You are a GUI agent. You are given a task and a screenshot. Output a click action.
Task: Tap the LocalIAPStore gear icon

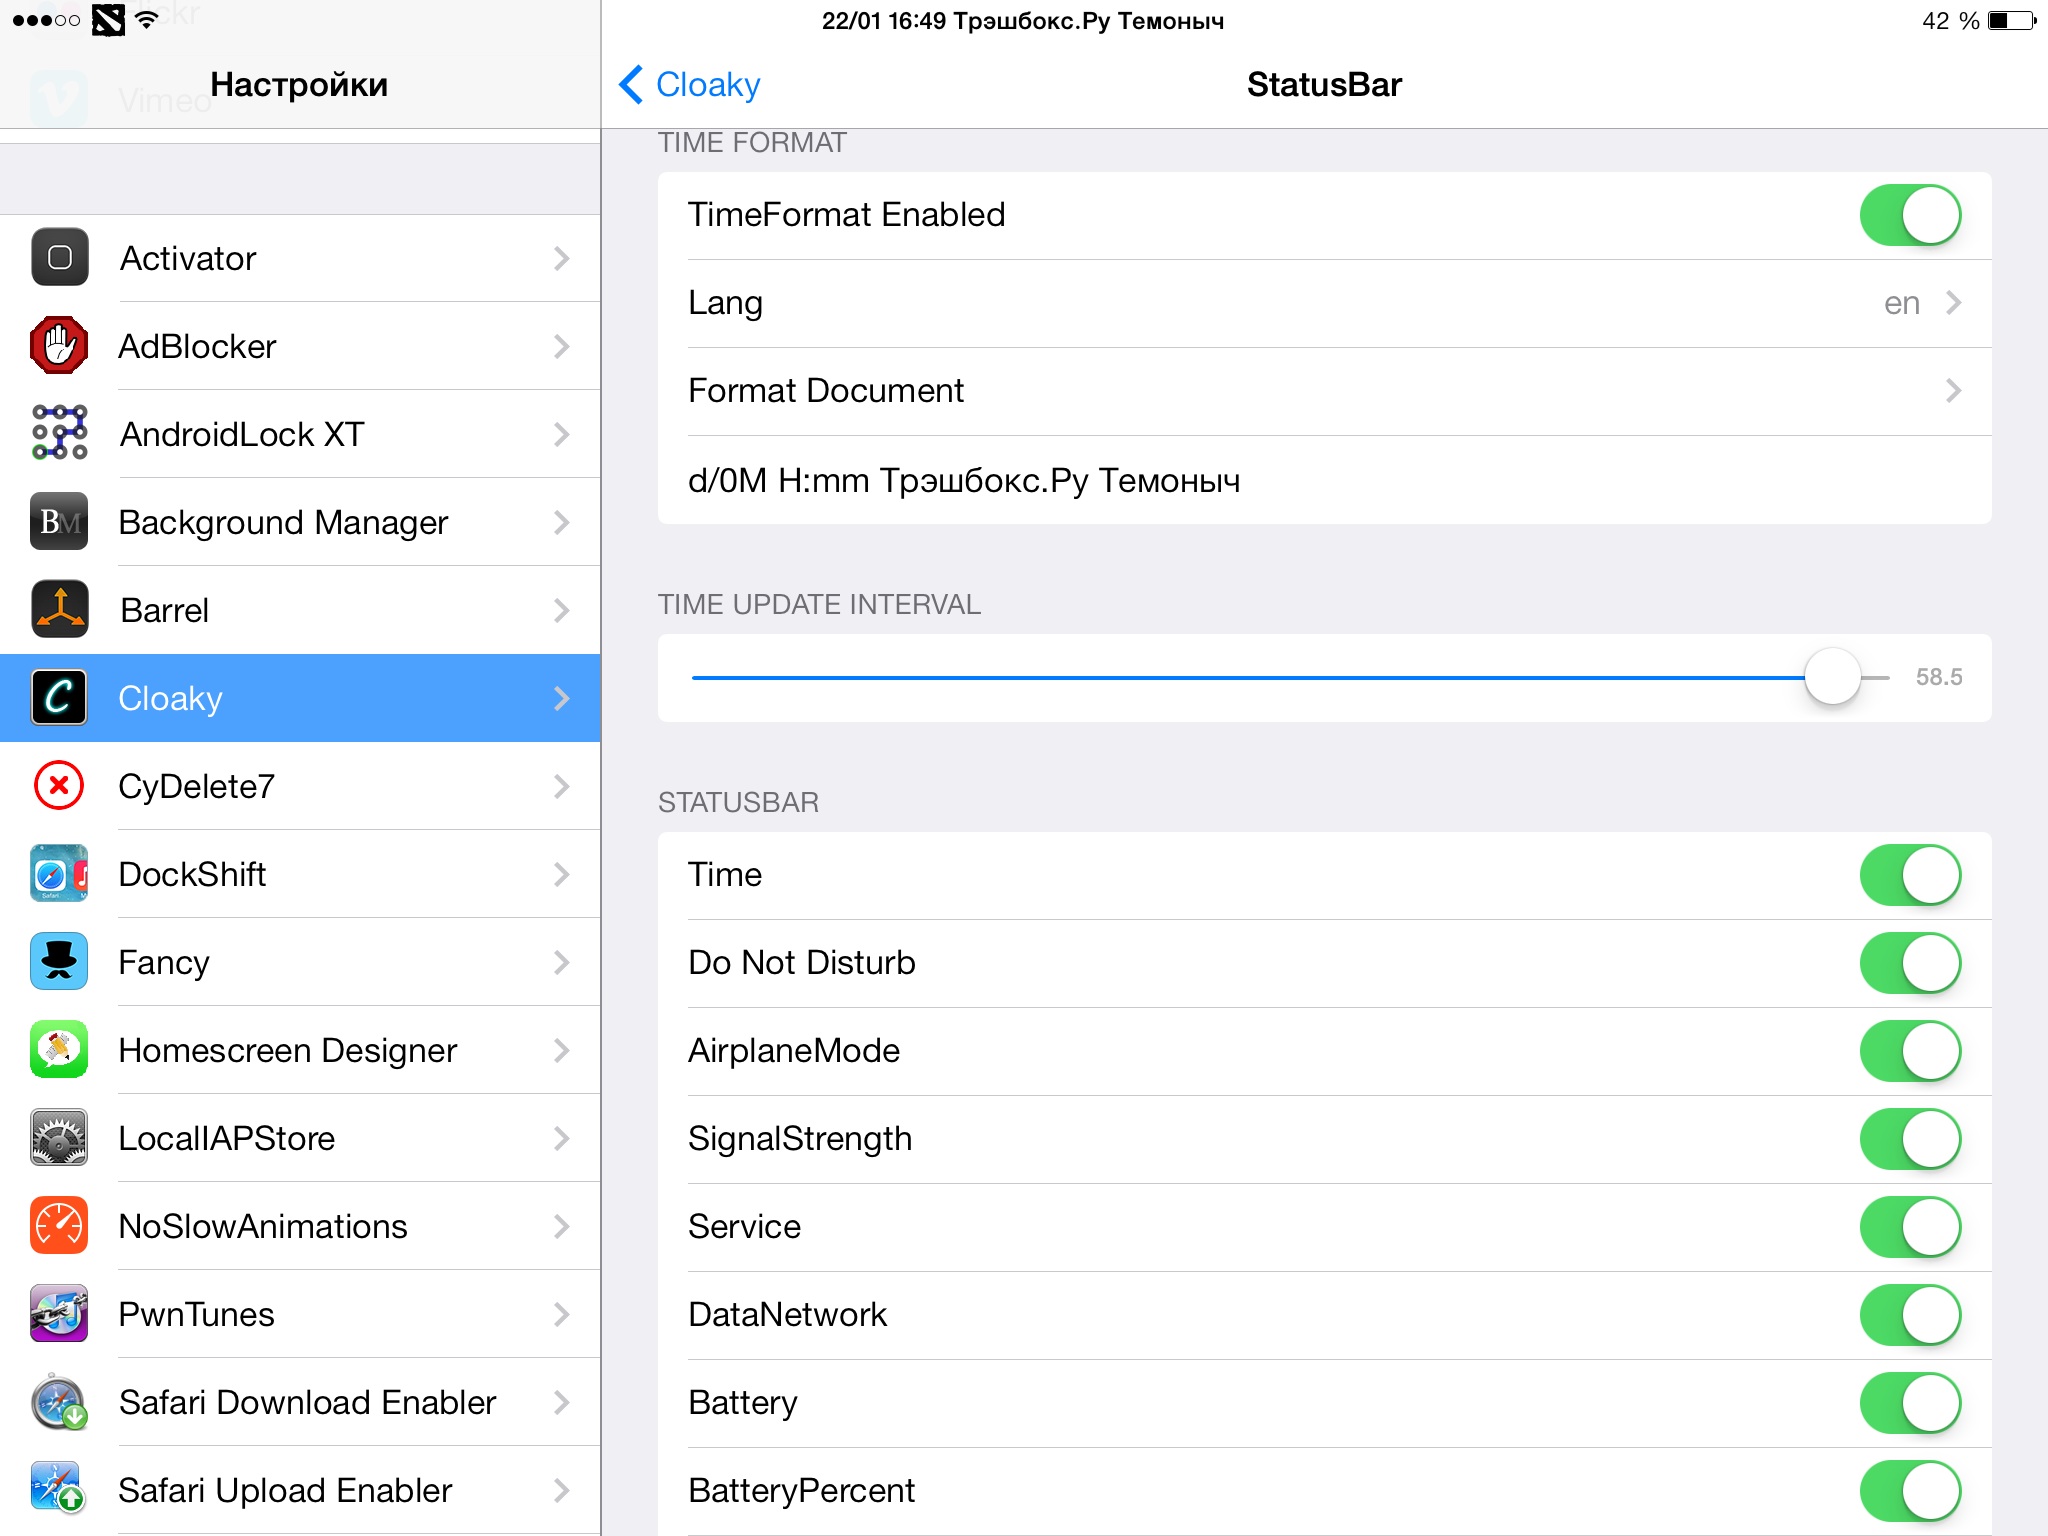pos(59,1137)
